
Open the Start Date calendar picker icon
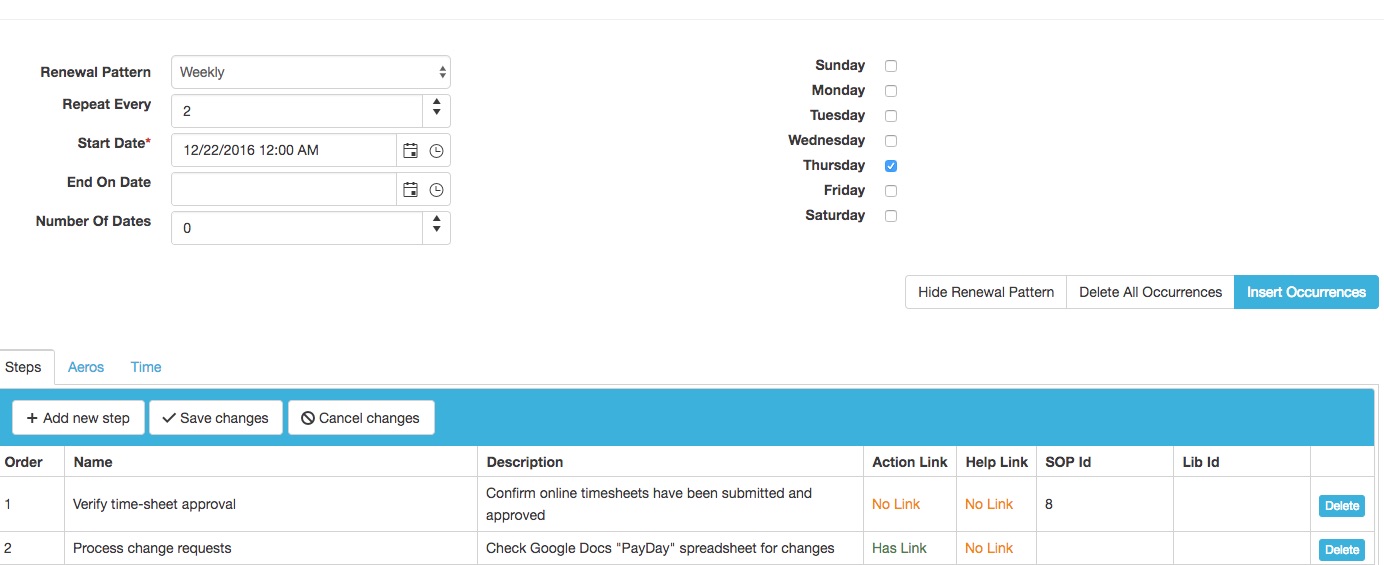click(410, 150)
